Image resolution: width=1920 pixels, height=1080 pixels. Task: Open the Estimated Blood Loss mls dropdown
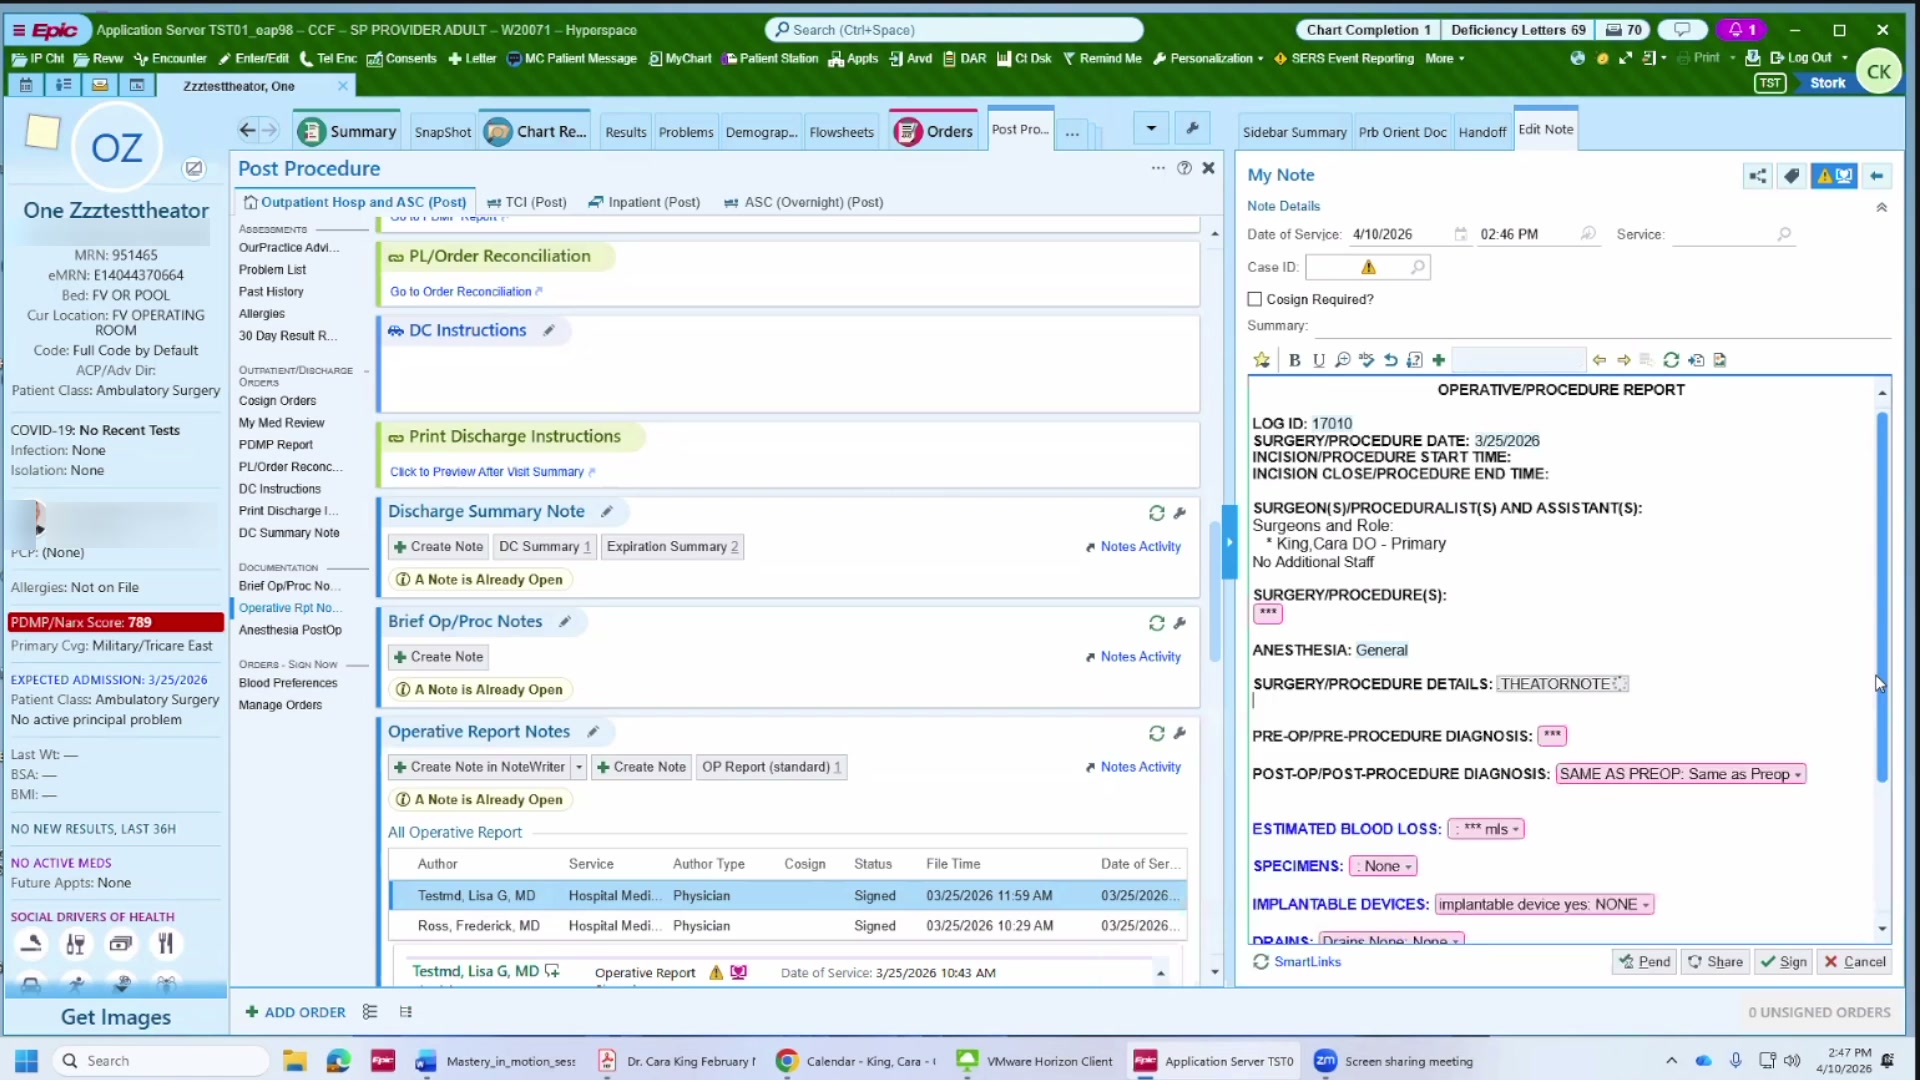pyautogui.click(x=1487, y=829)
